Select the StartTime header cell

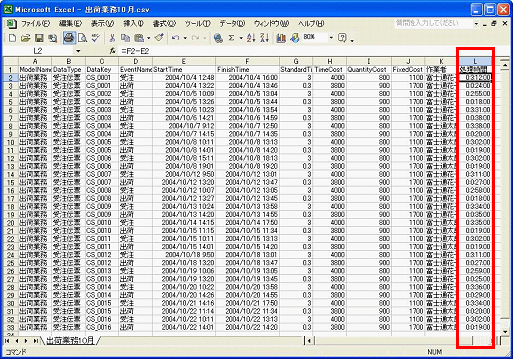184,70
